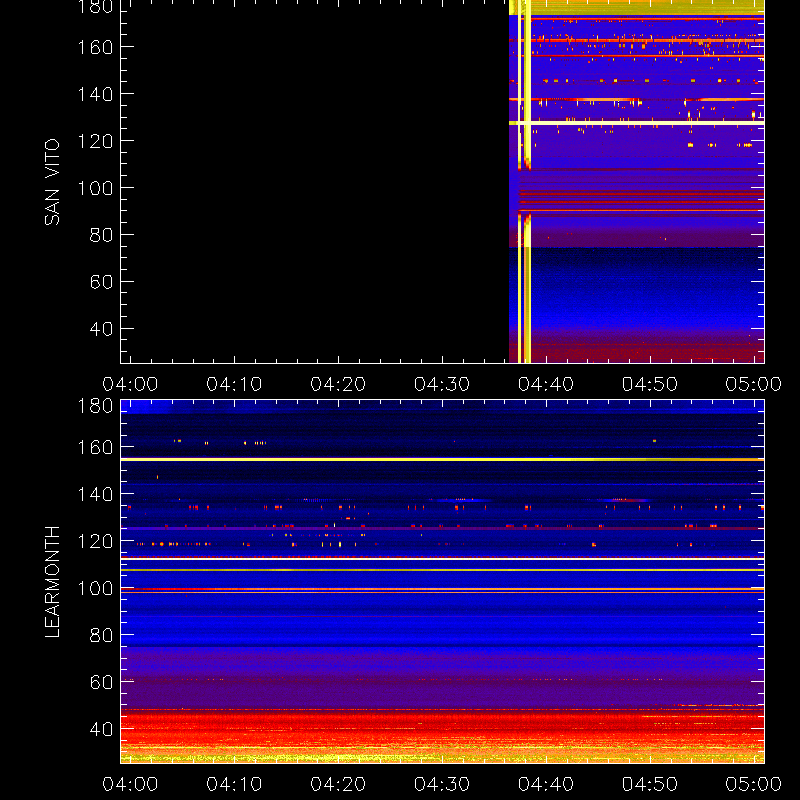Choose the 180 label on Learmonth axis
The height and width of the screenshot is (800, 800).
coord(95,406)
